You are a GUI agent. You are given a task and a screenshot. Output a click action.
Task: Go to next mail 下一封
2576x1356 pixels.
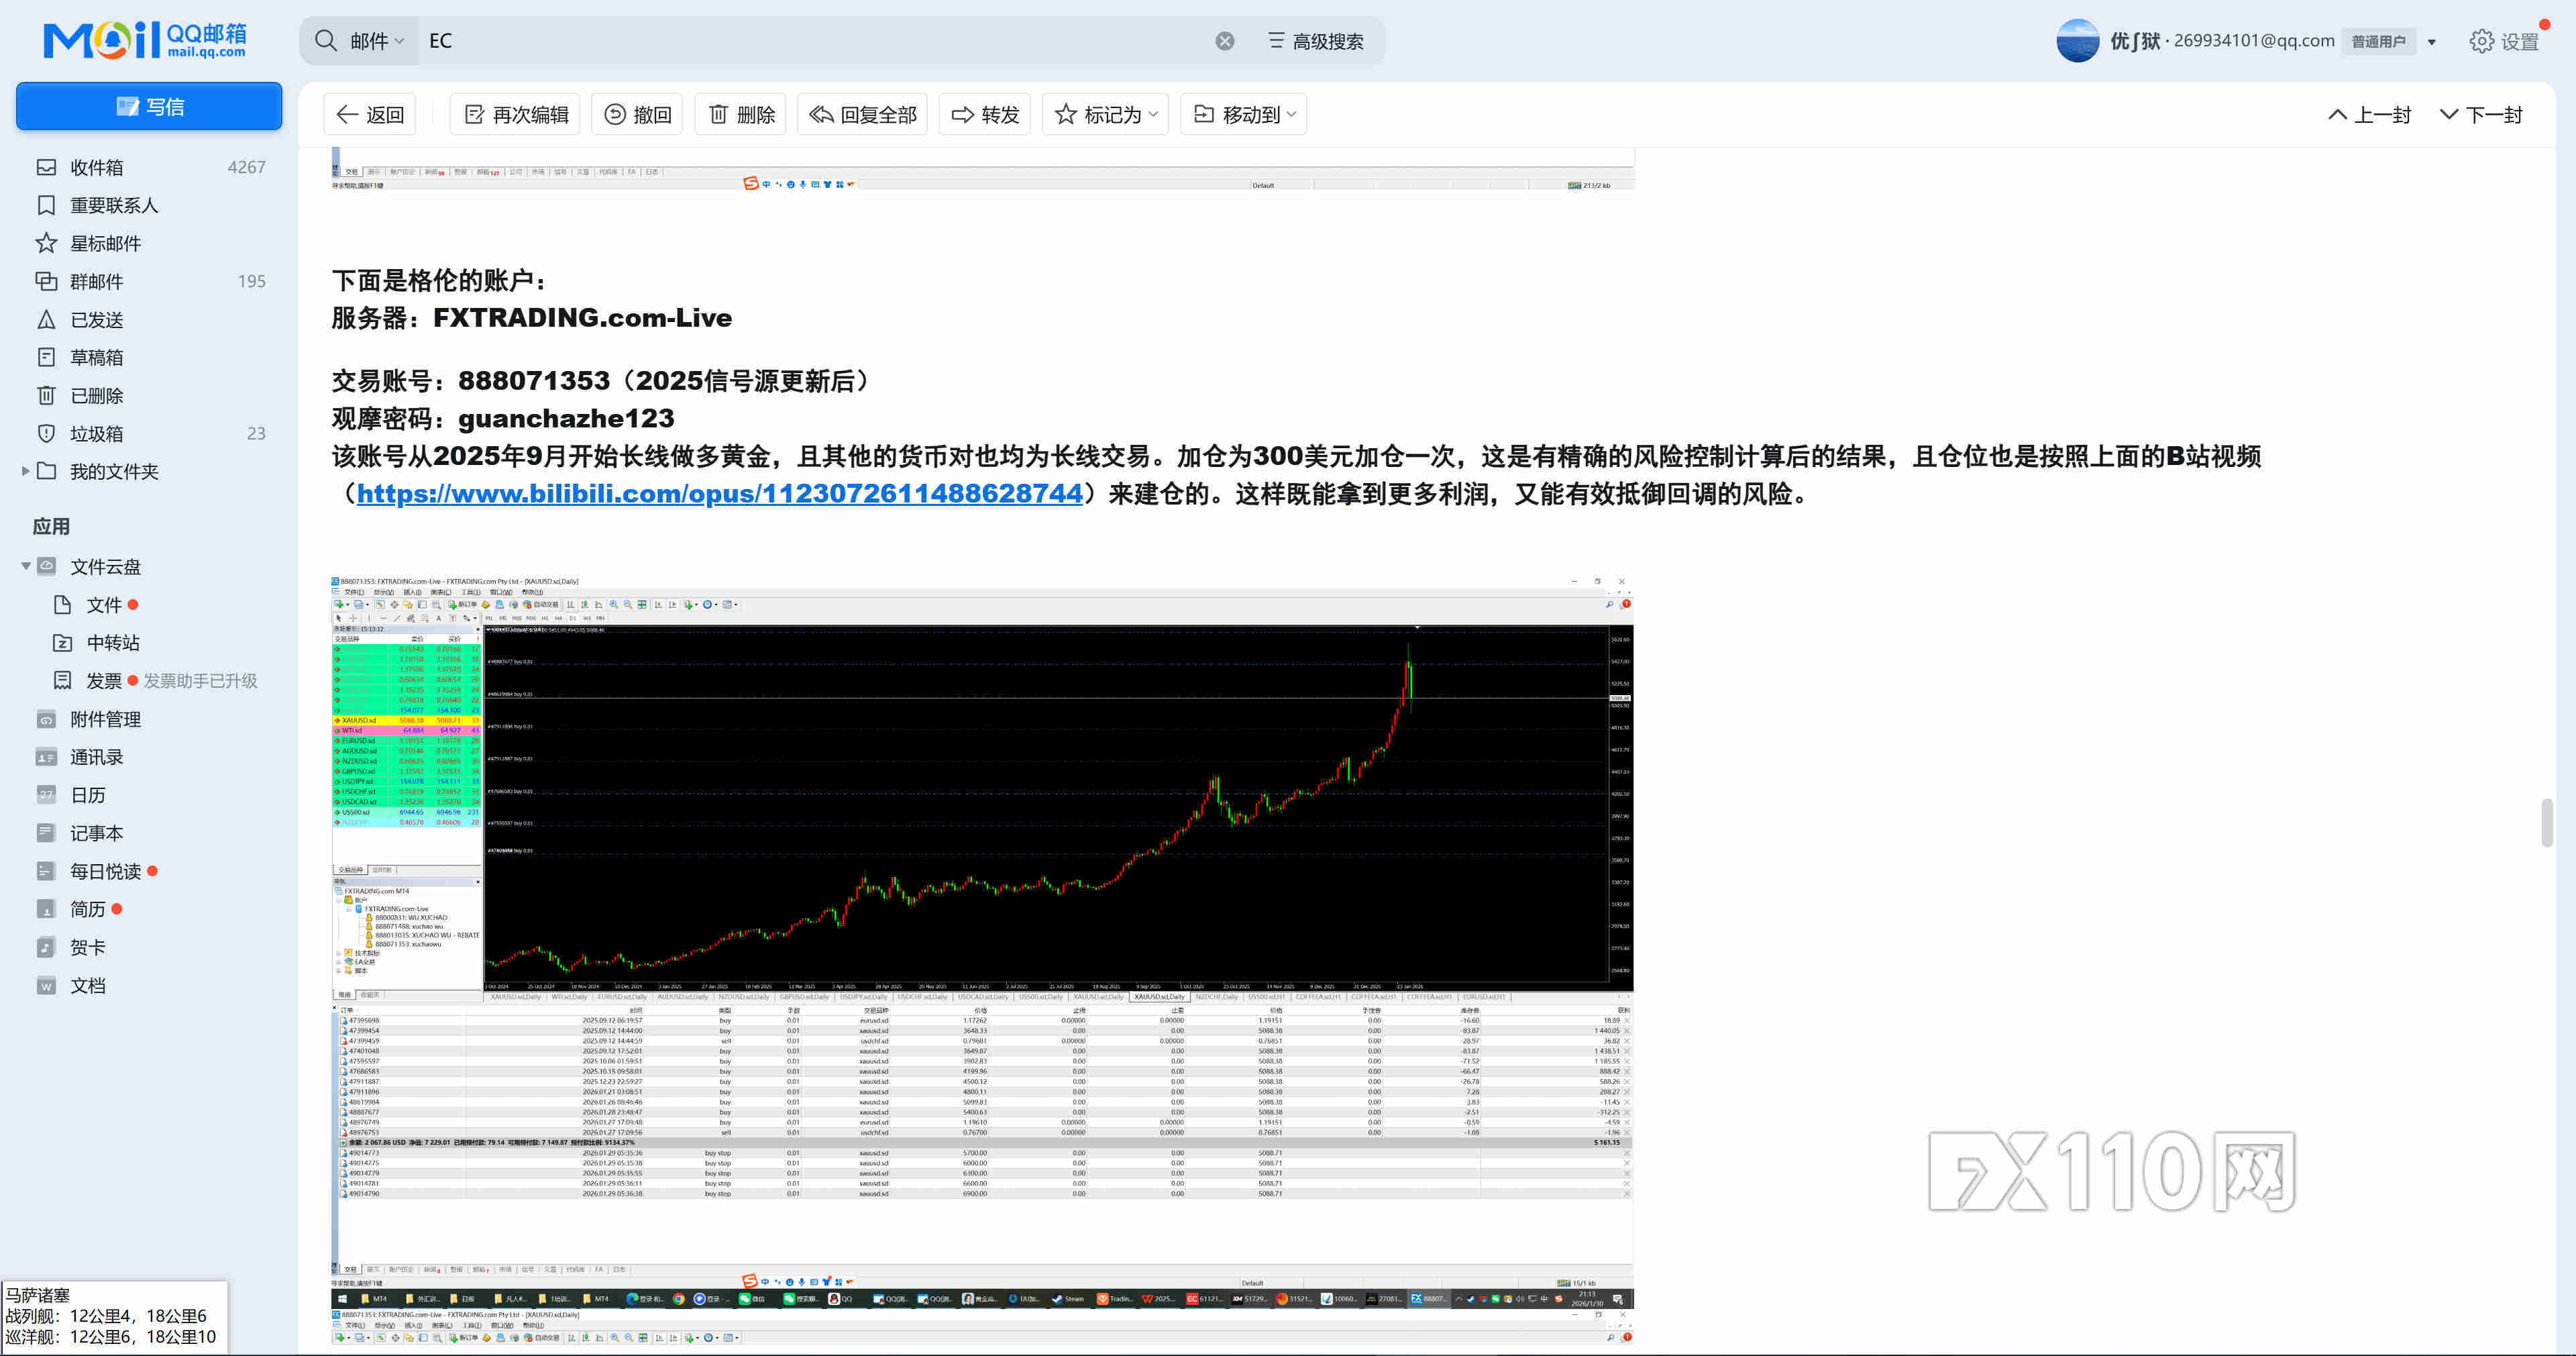[x=2481, y=114]
